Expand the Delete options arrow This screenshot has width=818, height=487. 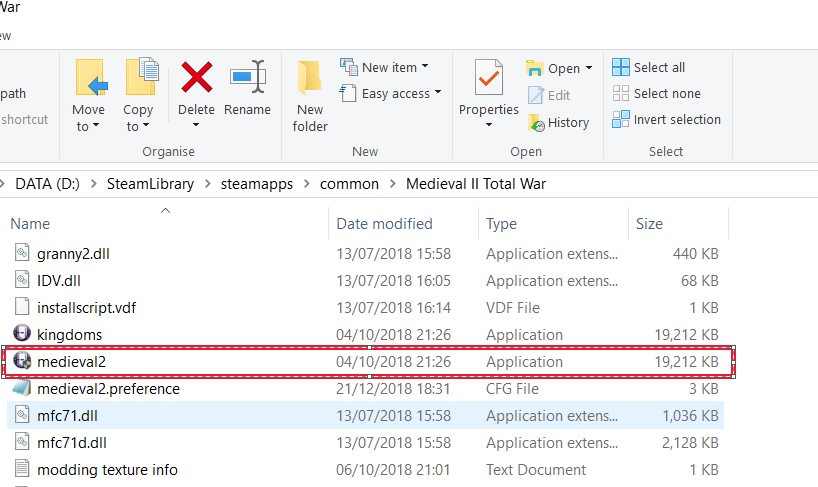point(196,125)
